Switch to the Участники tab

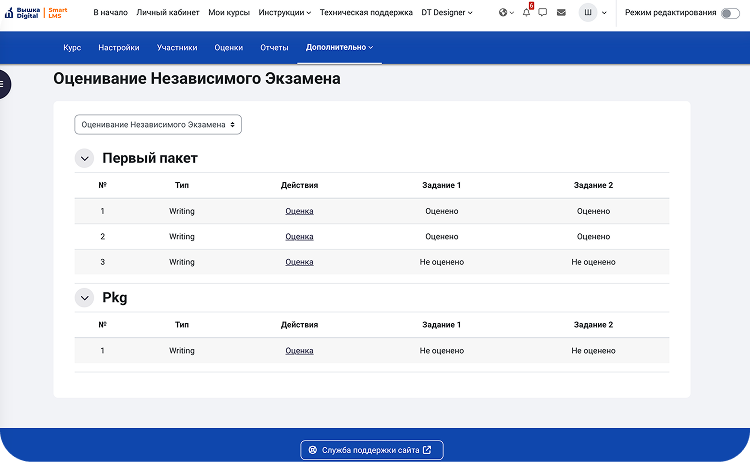177,47
